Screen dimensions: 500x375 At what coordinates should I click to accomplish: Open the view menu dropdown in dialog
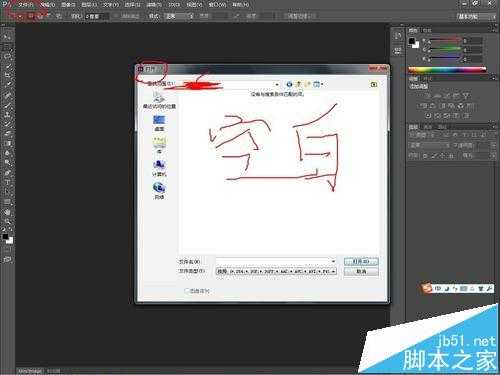(318, 84)
